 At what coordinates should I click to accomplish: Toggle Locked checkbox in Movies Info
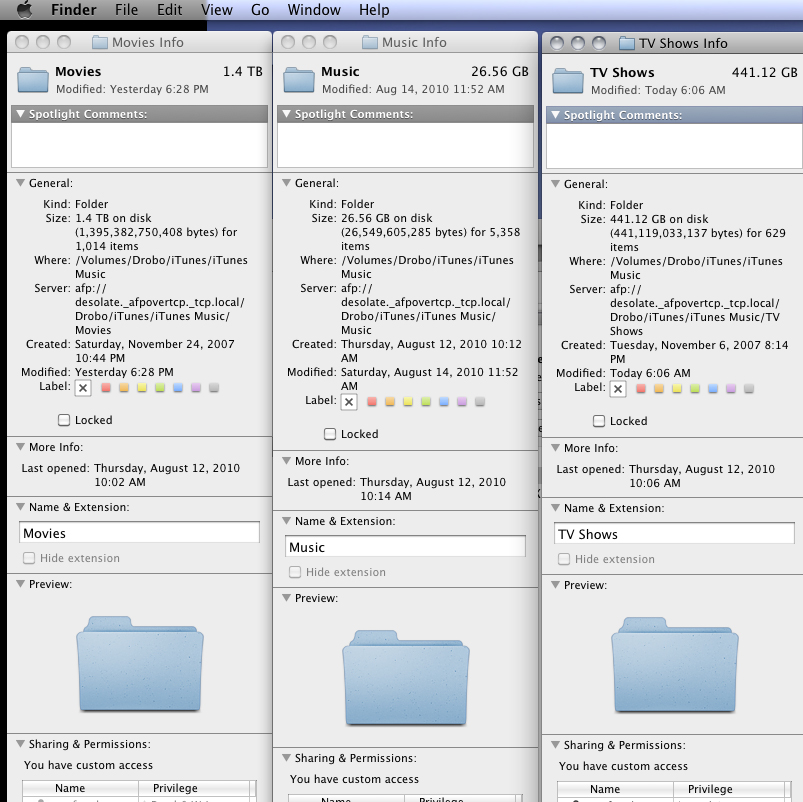(64, 420)
